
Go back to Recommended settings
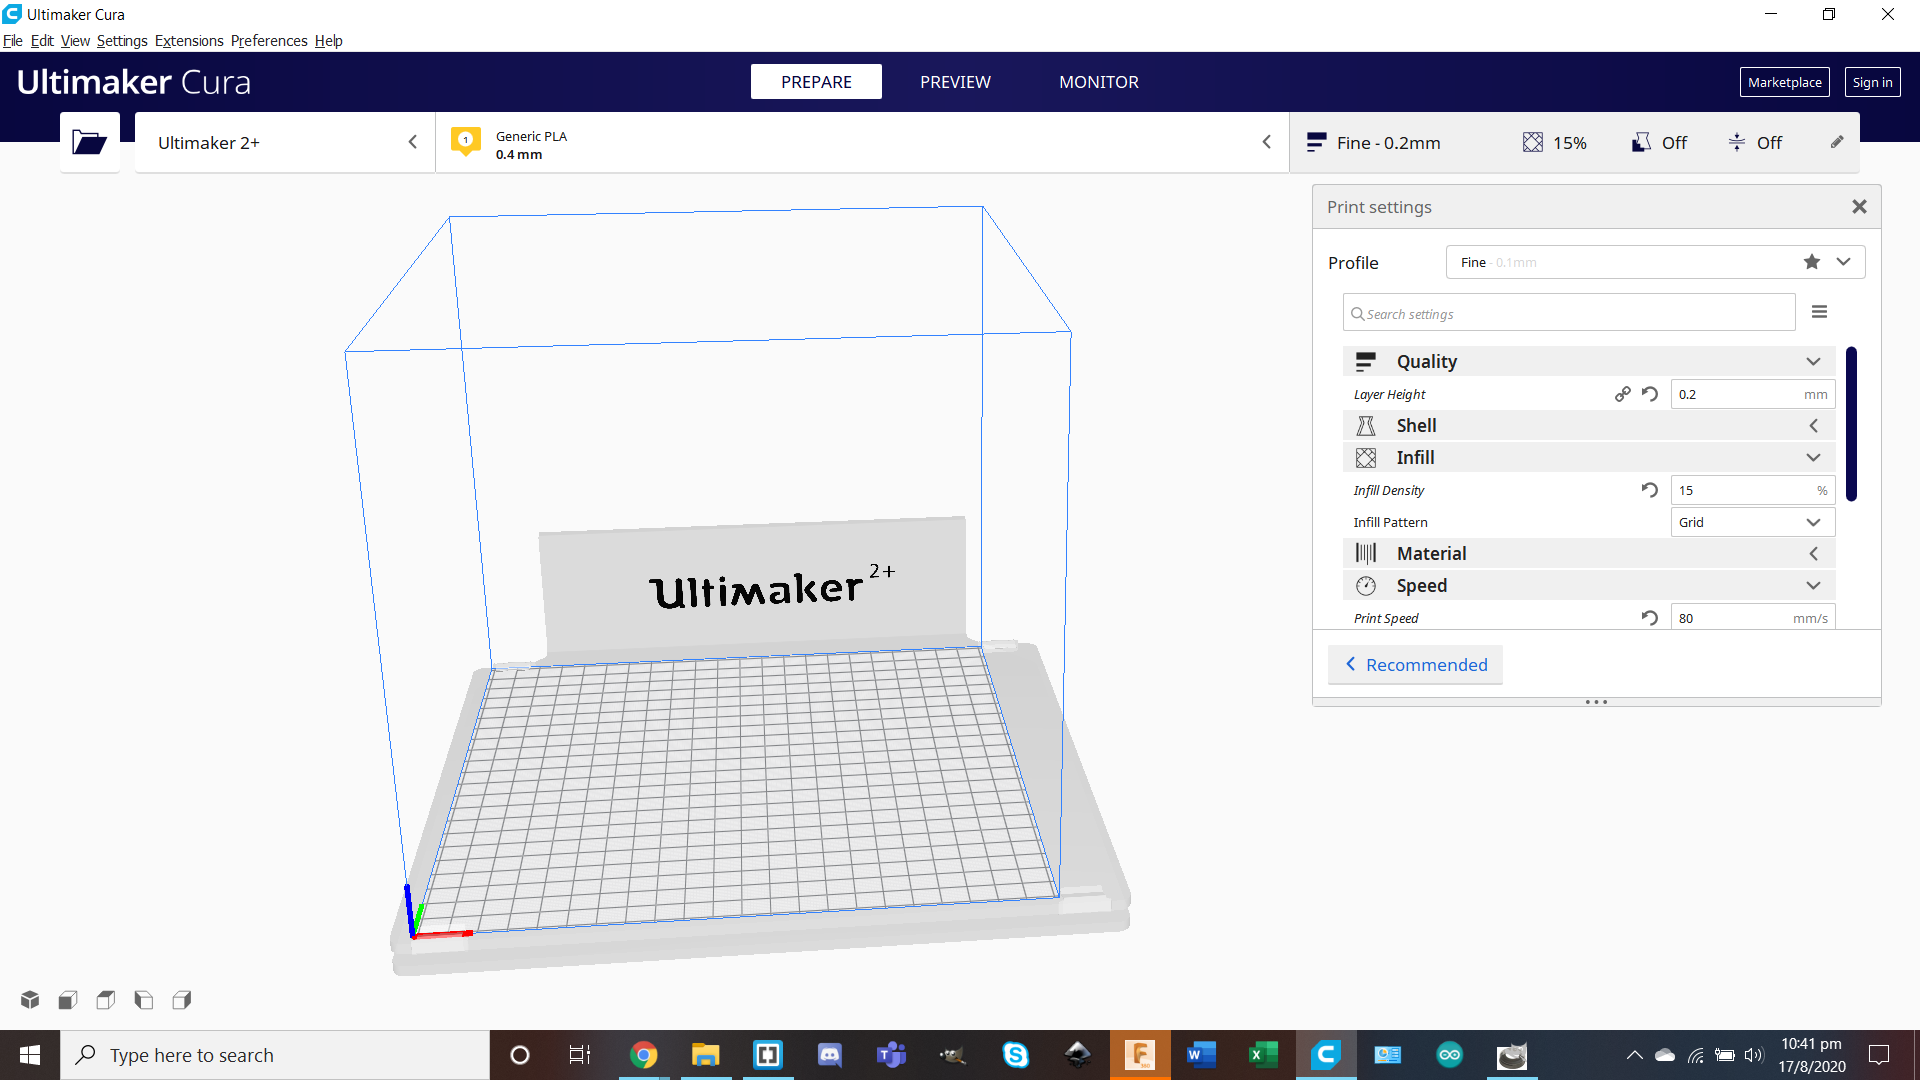[x=1415, y=665]
